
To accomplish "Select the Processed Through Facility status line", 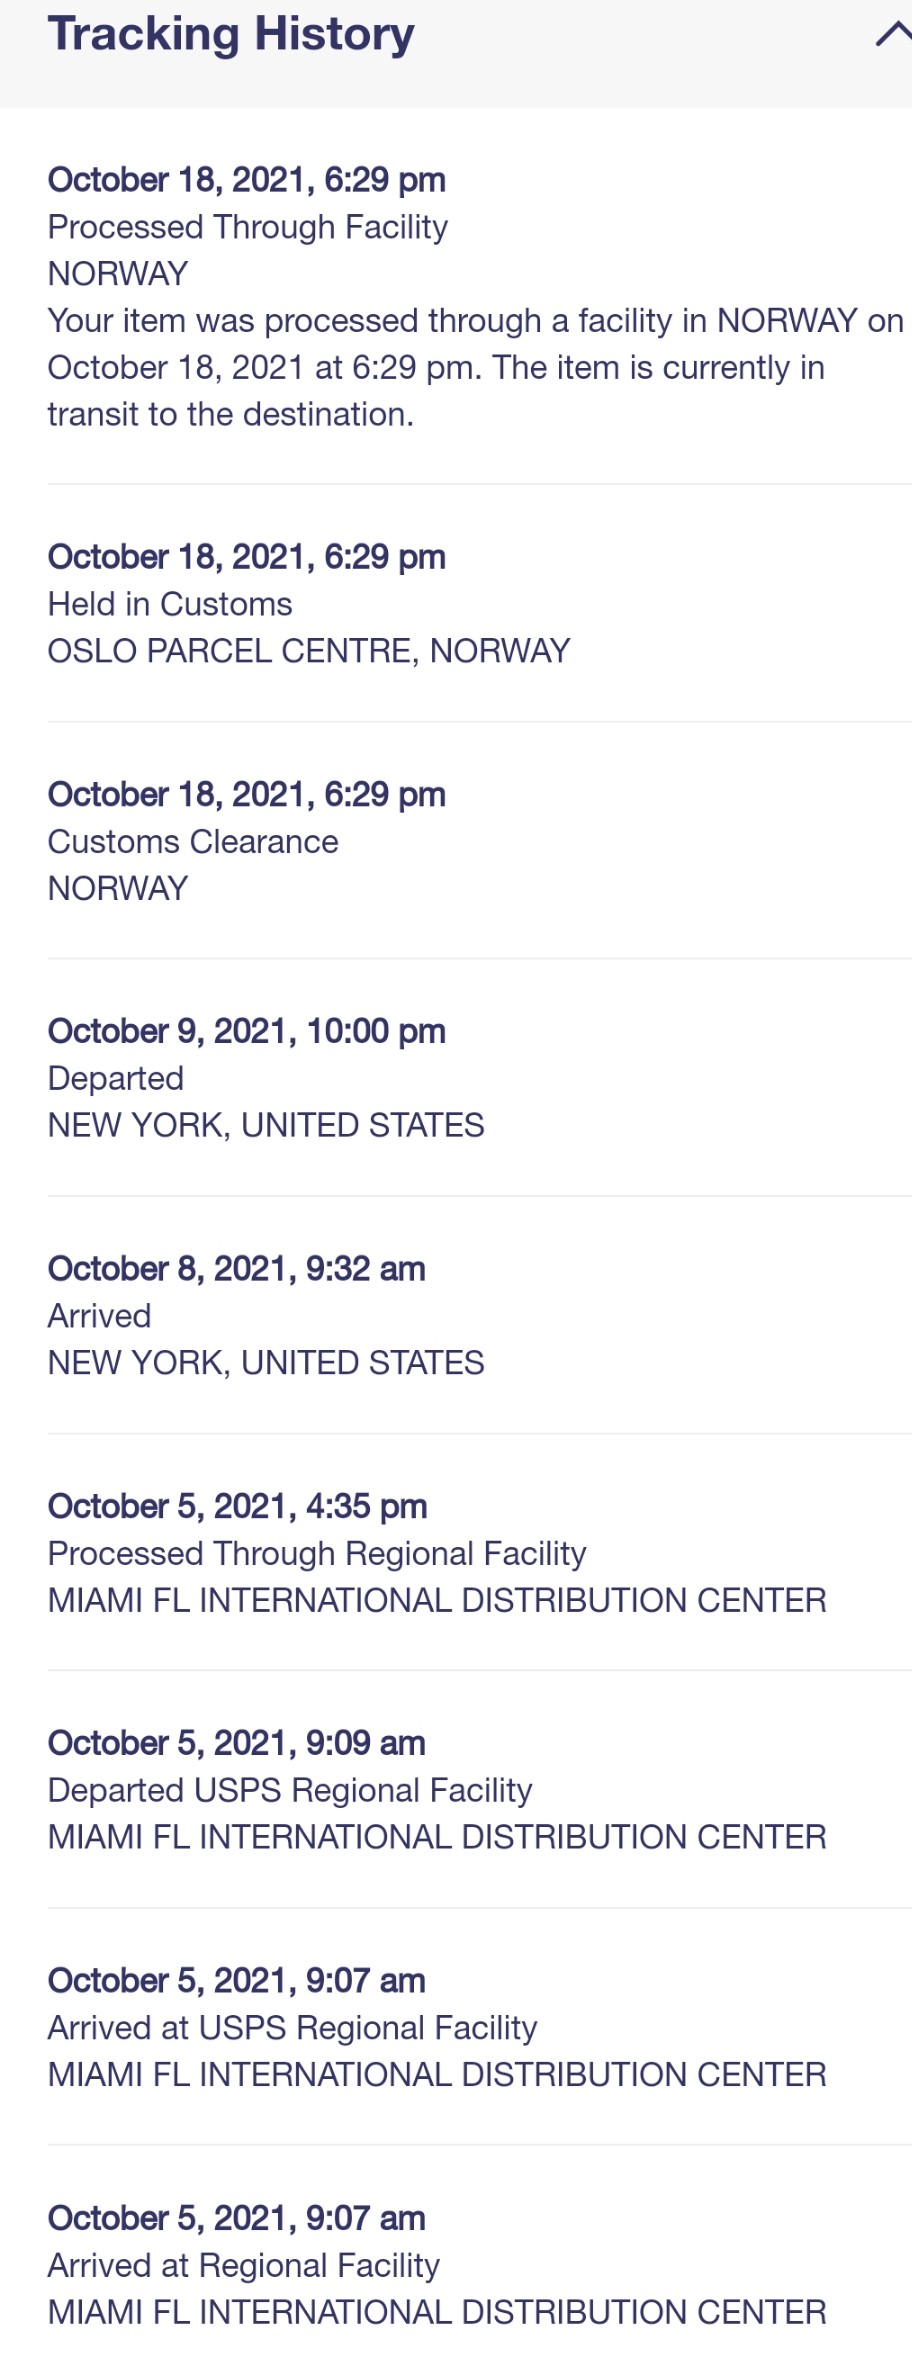I will click(x=247, y=227).
